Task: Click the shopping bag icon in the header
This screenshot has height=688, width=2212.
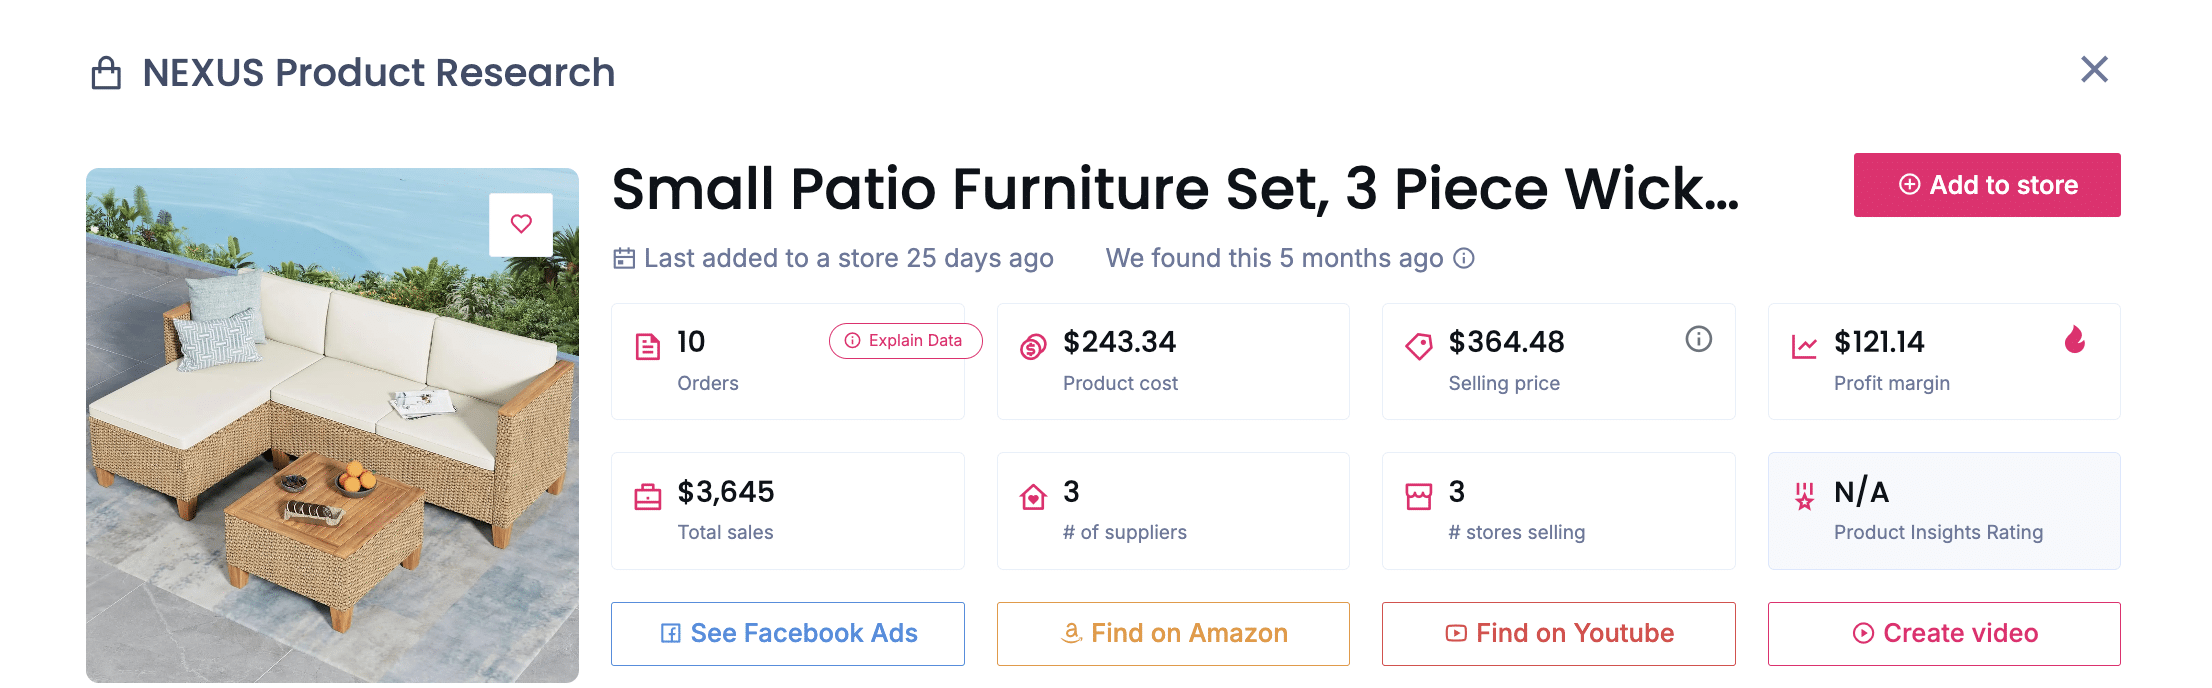Action: [x=107, y=71]
